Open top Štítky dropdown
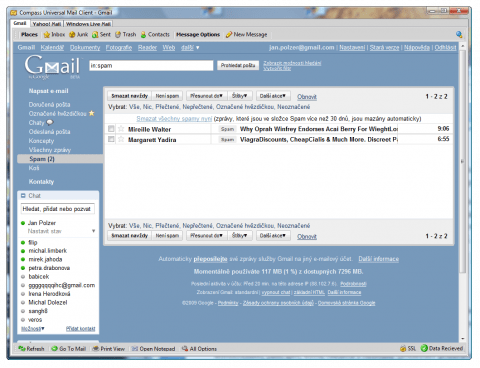 [239, 96]
